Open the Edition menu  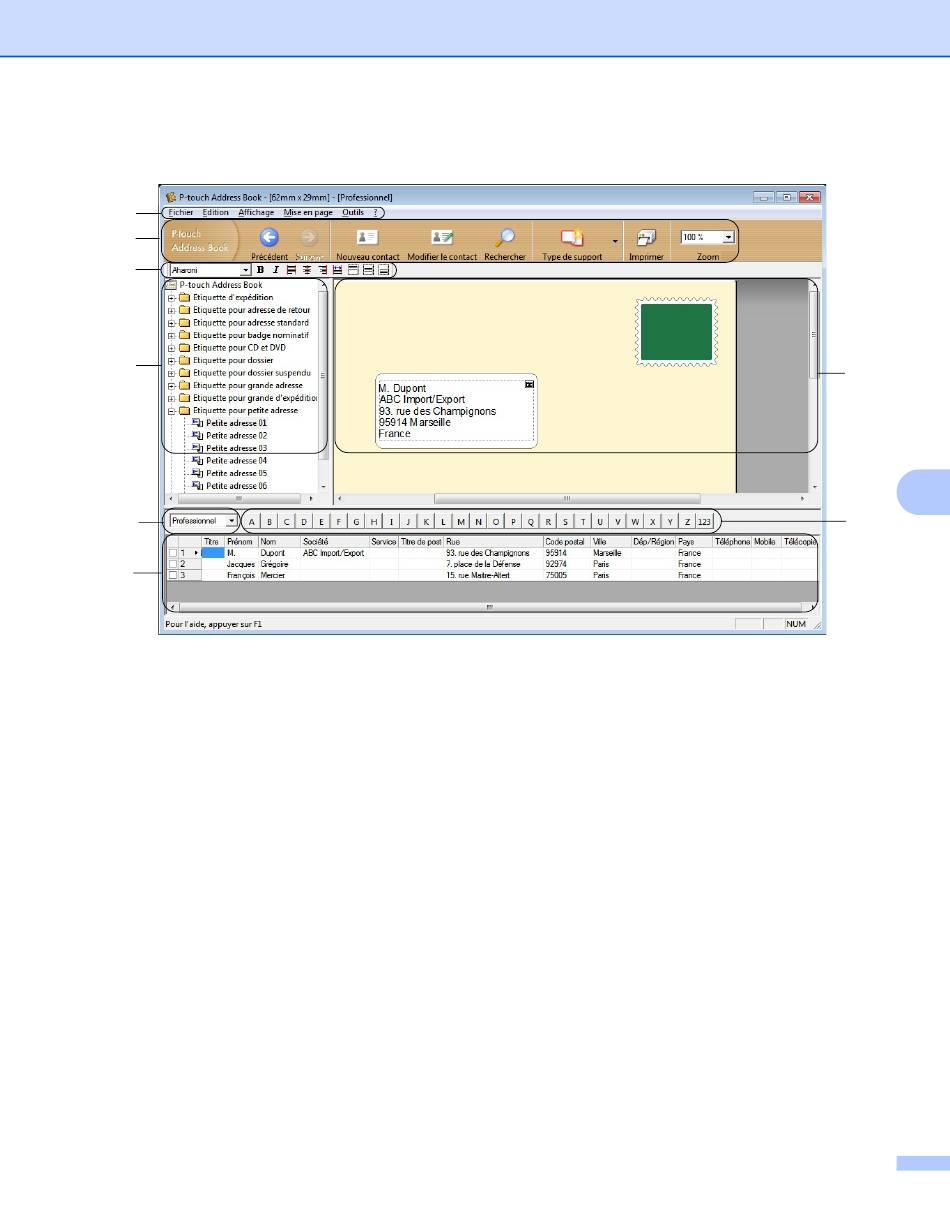(x=215, y=212)
